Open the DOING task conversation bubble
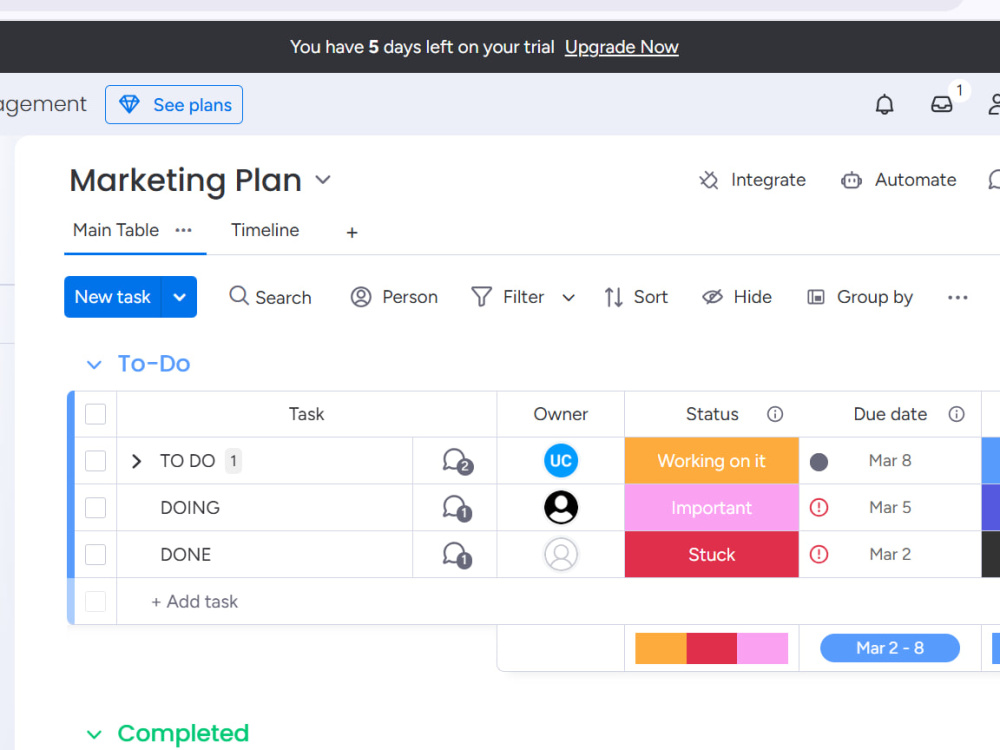This screenshot has height=750, width=1000. (457, 508)
